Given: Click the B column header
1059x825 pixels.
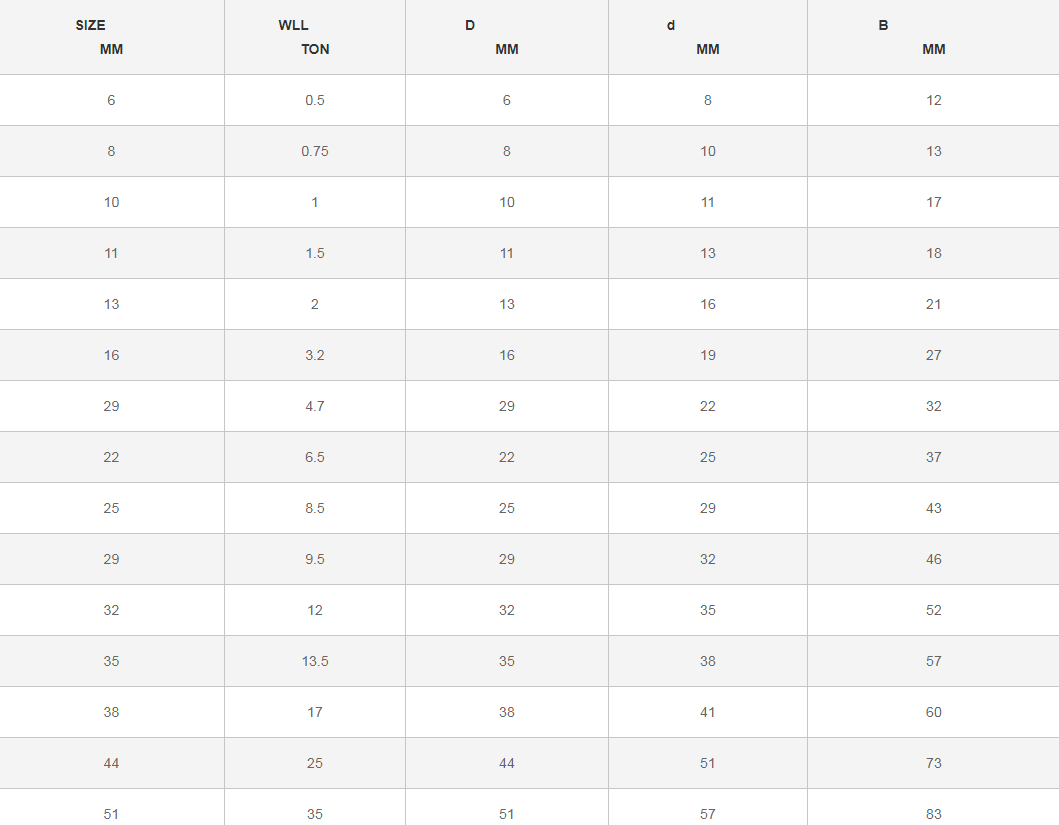Looking at the screenshot, I should 883,25.
